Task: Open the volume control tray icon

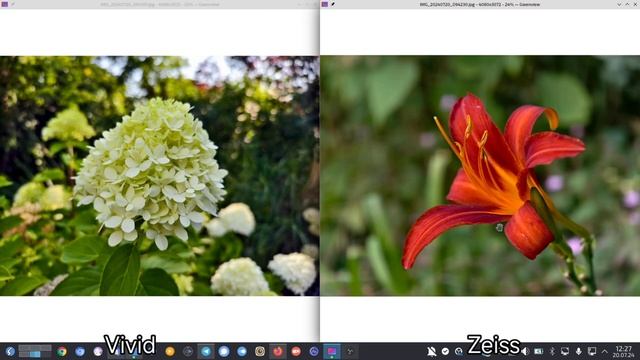Action: coord(525,351)
